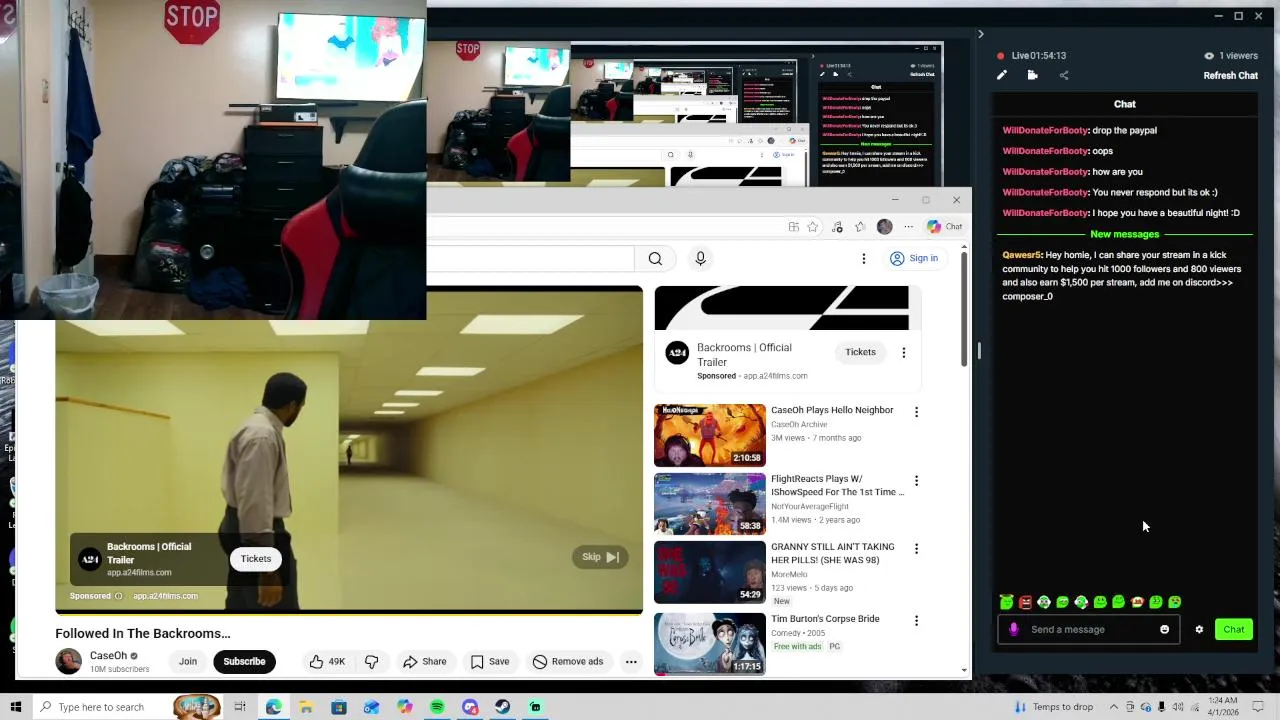Click Tickets button in sidebar A24 ad
Viewport: 1280px width, 720px height.
click(x=860, y=352)
